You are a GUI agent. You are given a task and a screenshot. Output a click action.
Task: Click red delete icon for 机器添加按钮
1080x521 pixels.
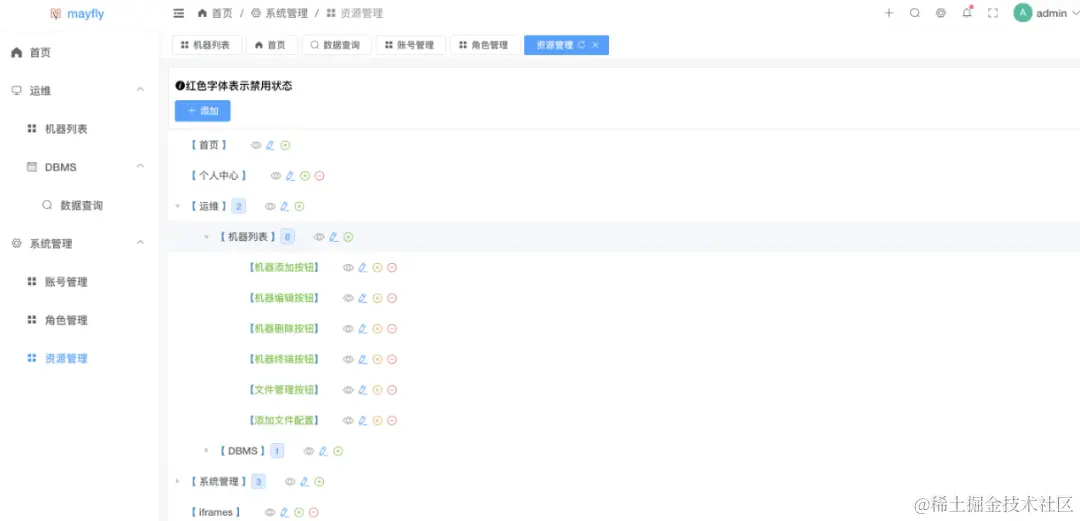(x=392, y=267)
